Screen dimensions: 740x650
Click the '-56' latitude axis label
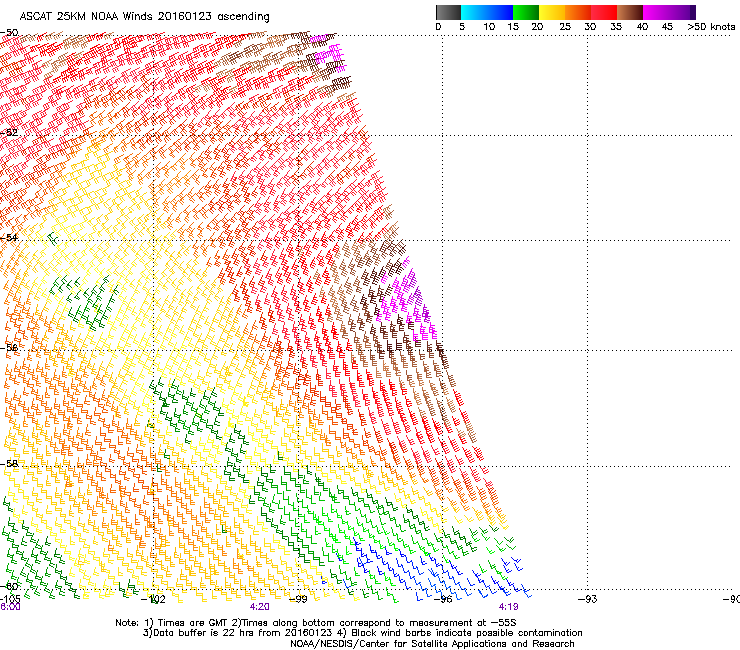[x=9, y=348]
